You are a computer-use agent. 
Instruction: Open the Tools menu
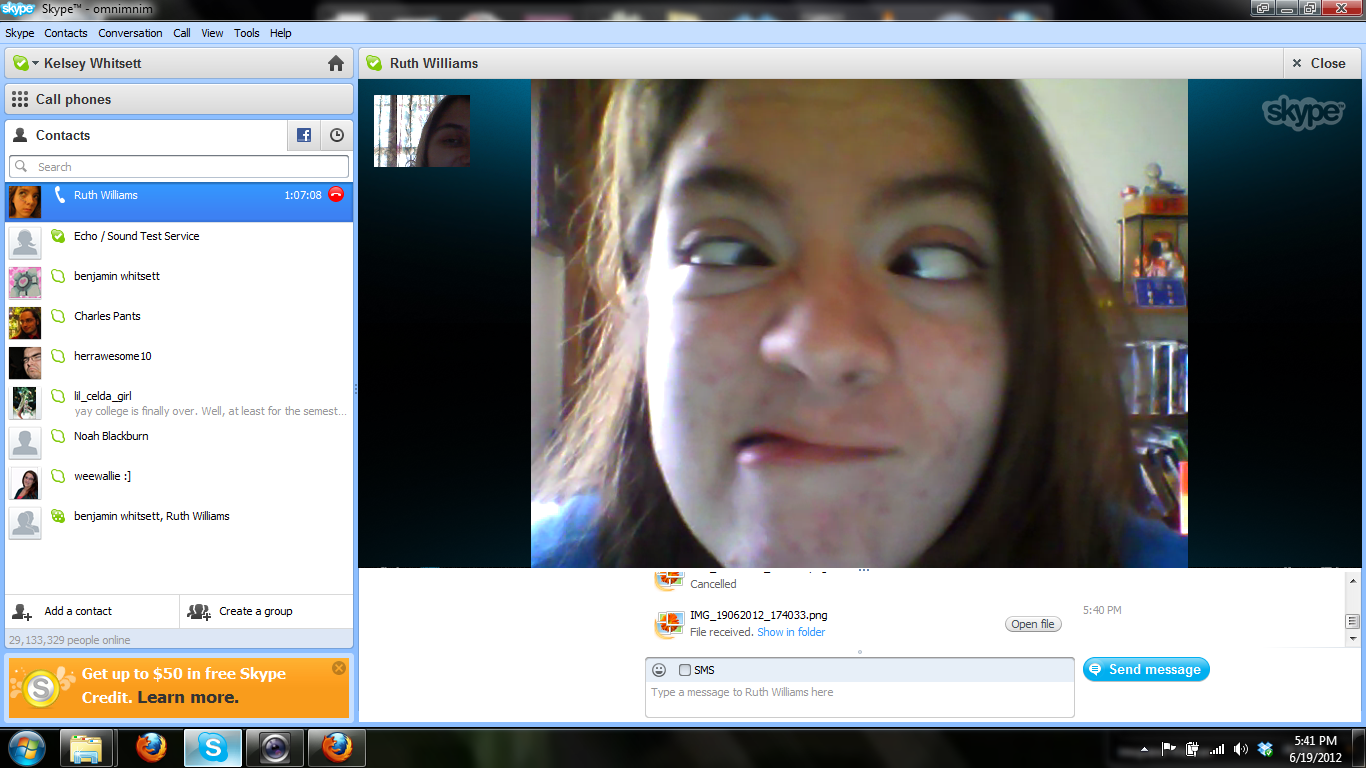pyautogui.click(x=246, y=33)
